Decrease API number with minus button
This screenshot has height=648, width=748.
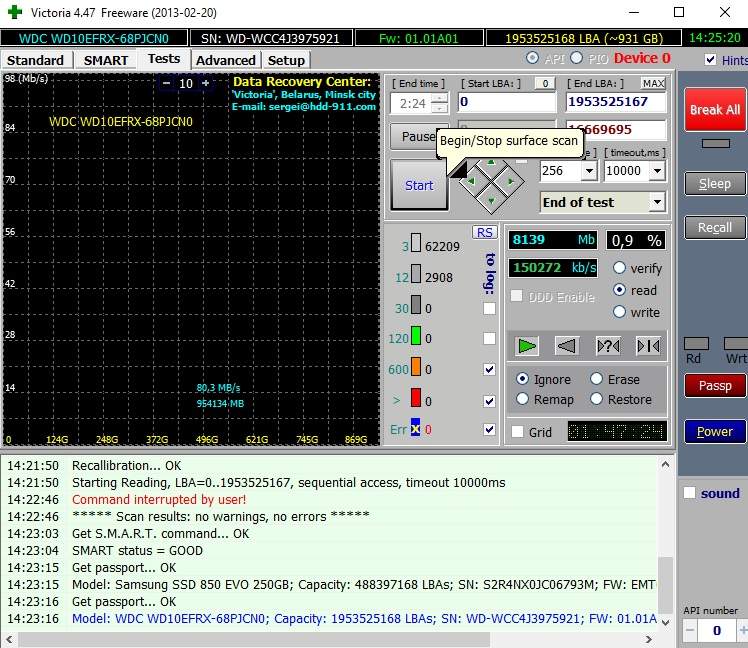690,630
